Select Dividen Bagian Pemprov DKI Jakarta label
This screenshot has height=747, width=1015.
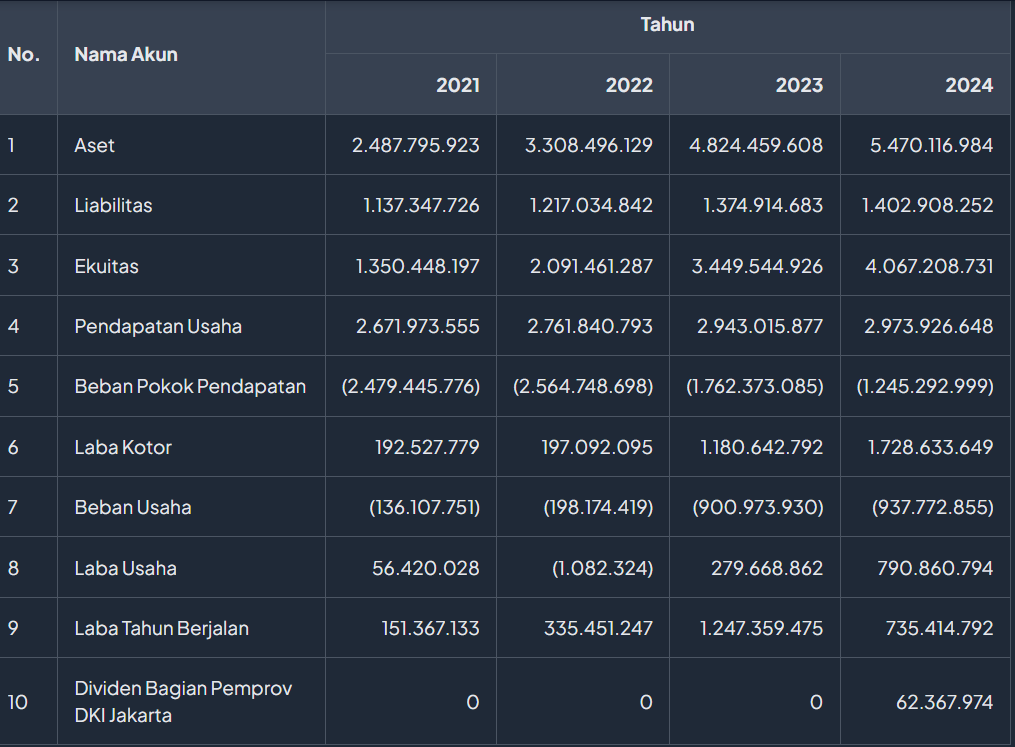click(183, 702)
